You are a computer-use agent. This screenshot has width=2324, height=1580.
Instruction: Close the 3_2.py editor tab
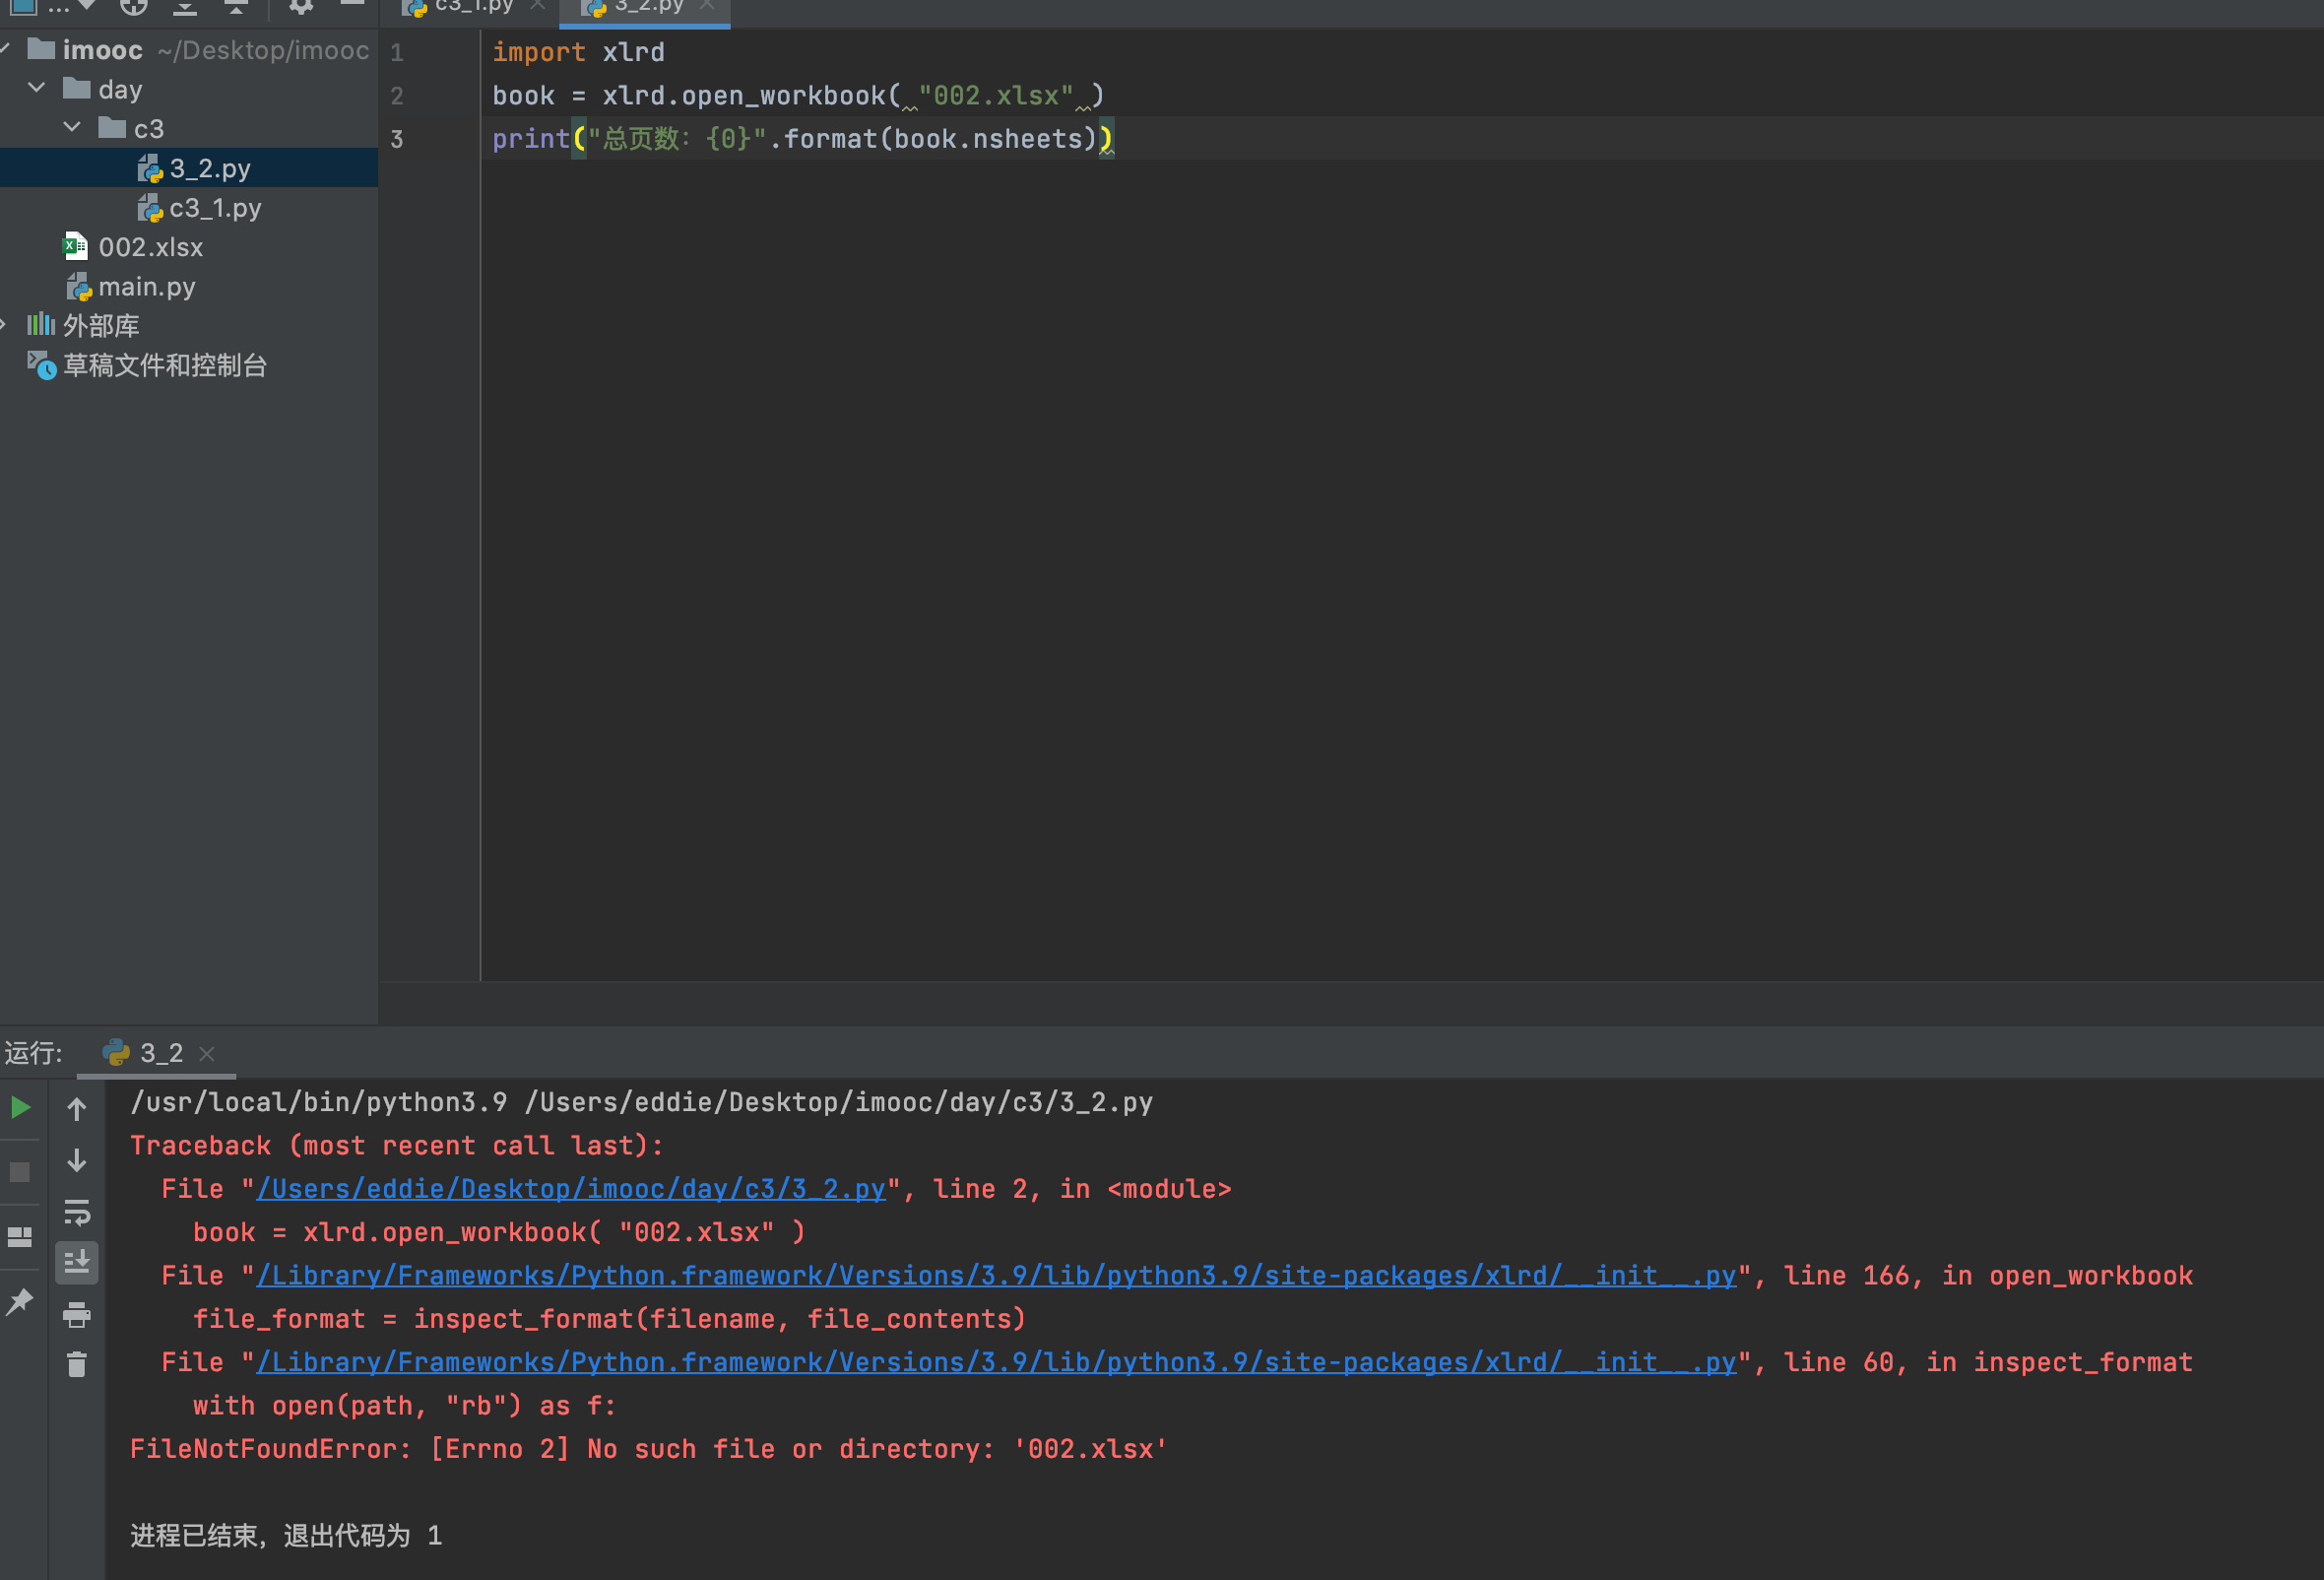[x=707, y=5]
